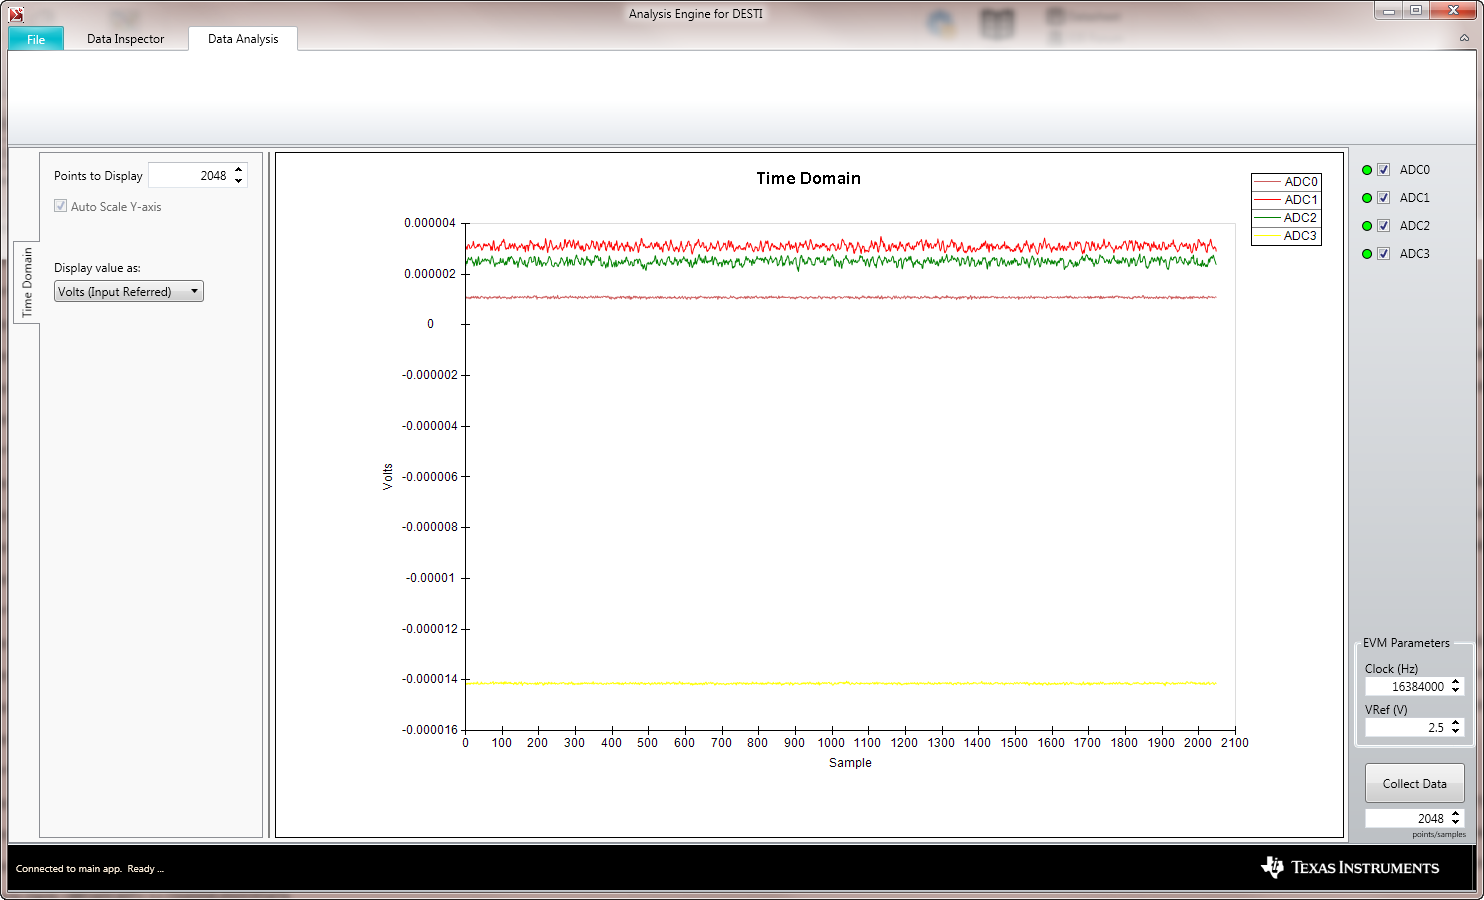This screenshot has width=1484, height=900.
Task: Click the green status indicator beside ADC2
Action: coord(1367,226)
